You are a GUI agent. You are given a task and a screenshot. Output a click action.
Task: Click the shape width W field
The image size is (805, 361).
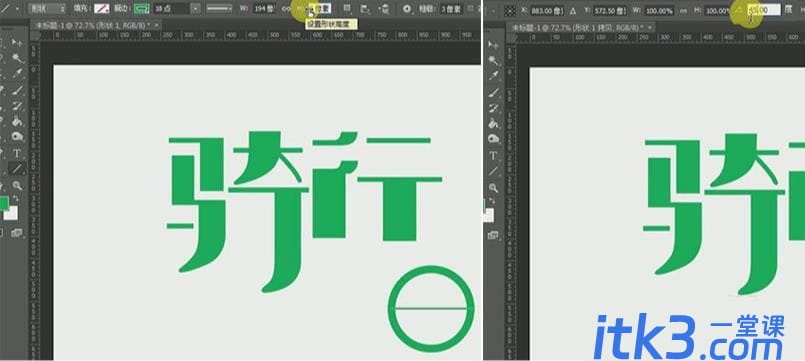point(265,9)
